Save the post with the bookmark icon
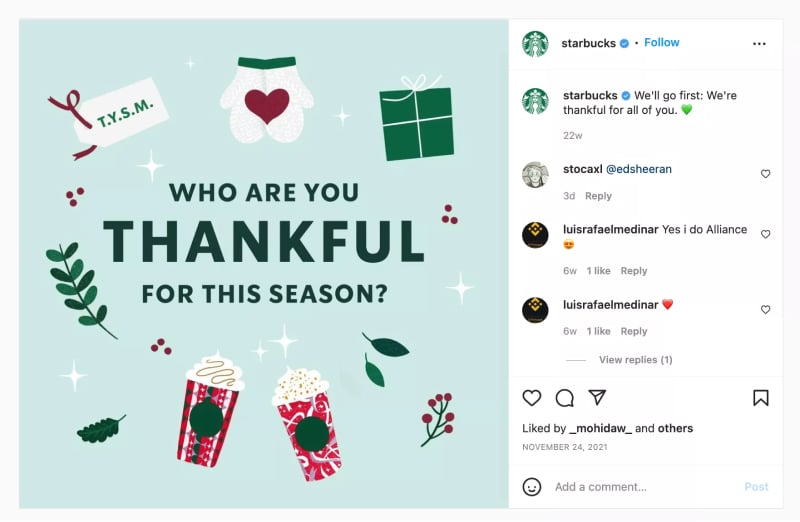The height and width of the screenshot is (522, 800). coord(761,398)
